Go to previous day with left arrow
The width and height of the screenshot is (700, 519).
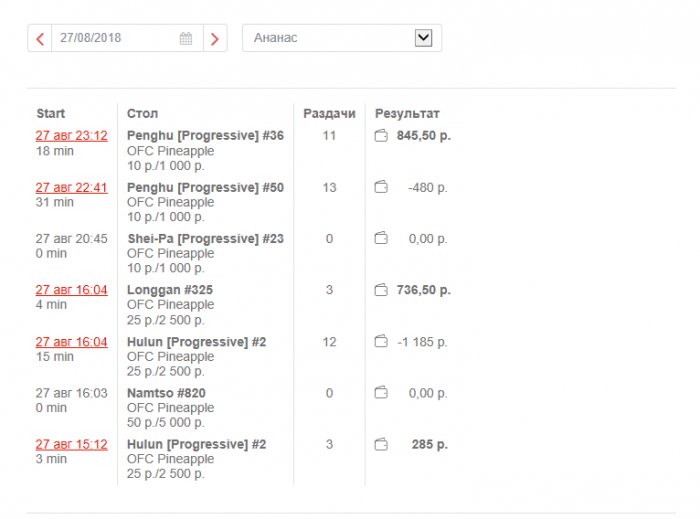tap(40, 39)
